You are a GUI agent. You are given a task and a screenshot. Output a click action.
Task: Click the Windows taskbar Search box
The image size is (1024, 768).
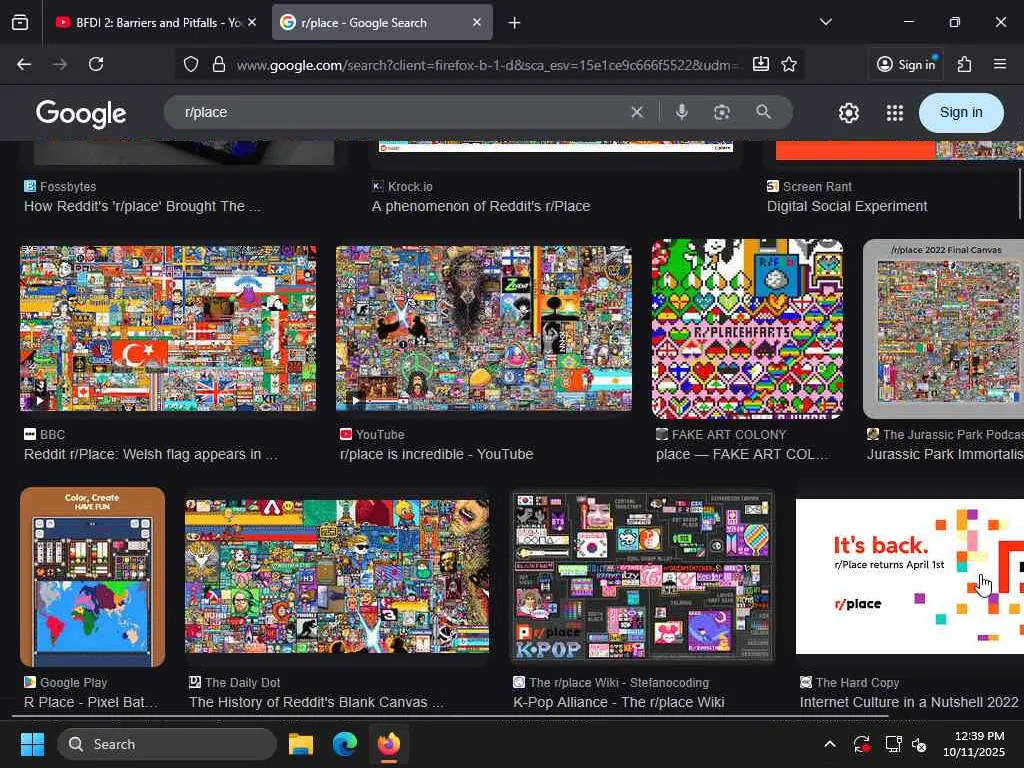tap(167, 744)
